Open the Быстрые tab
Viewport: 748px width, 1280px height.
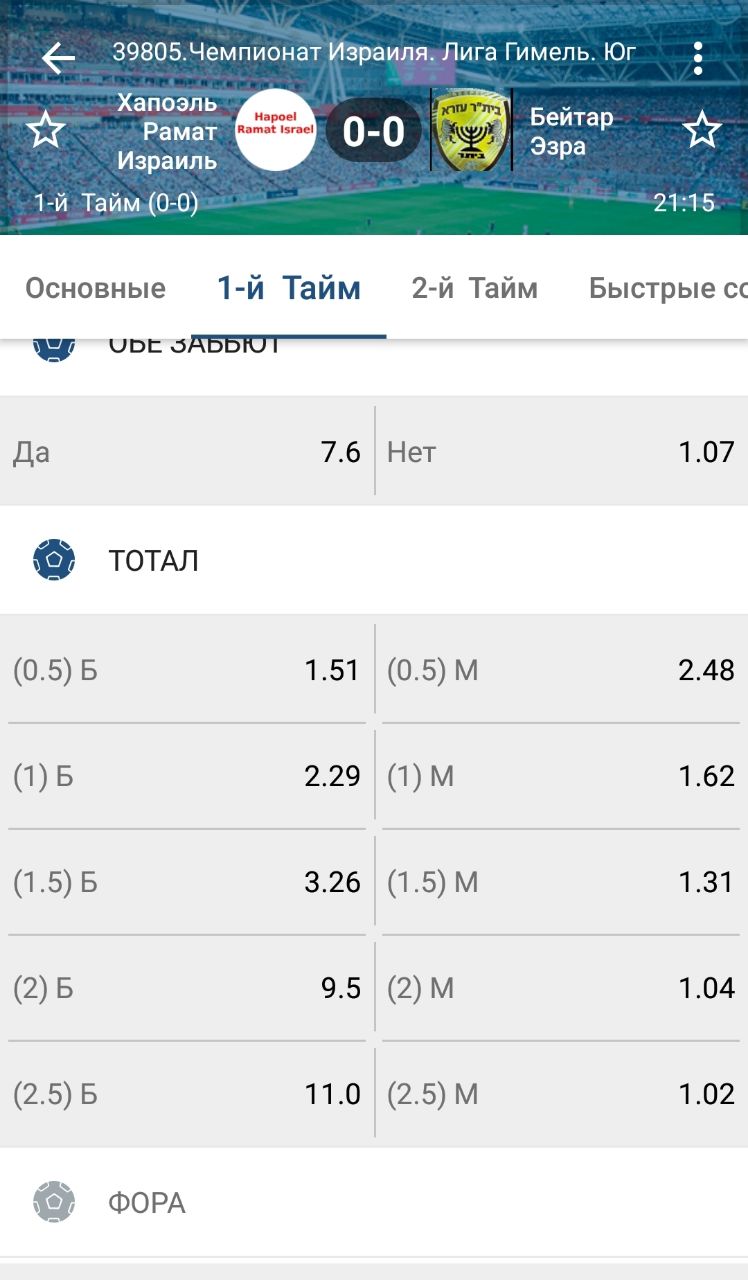click(667, 289)
